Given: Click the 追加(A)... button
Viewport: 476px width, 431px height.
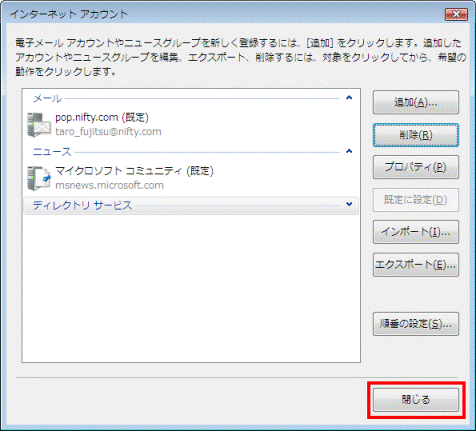Looking at the screenshot, I should tap(416, 103).
